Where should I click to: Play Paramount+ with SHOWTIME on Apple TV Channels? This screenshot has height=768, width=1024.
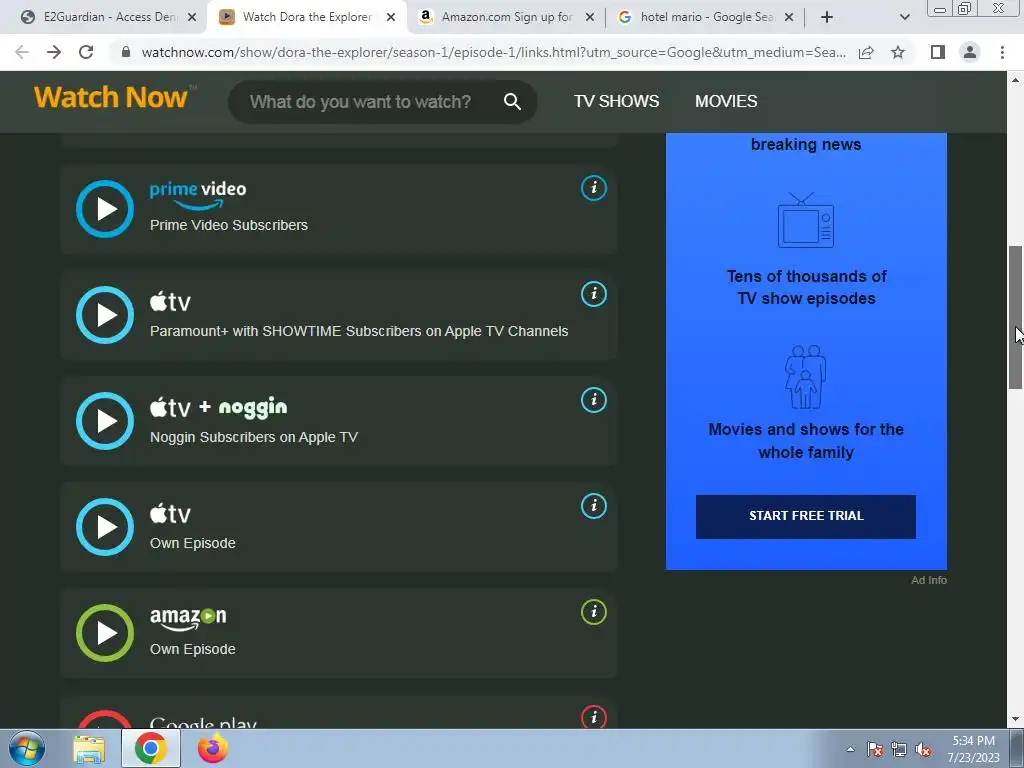(104, 315)
